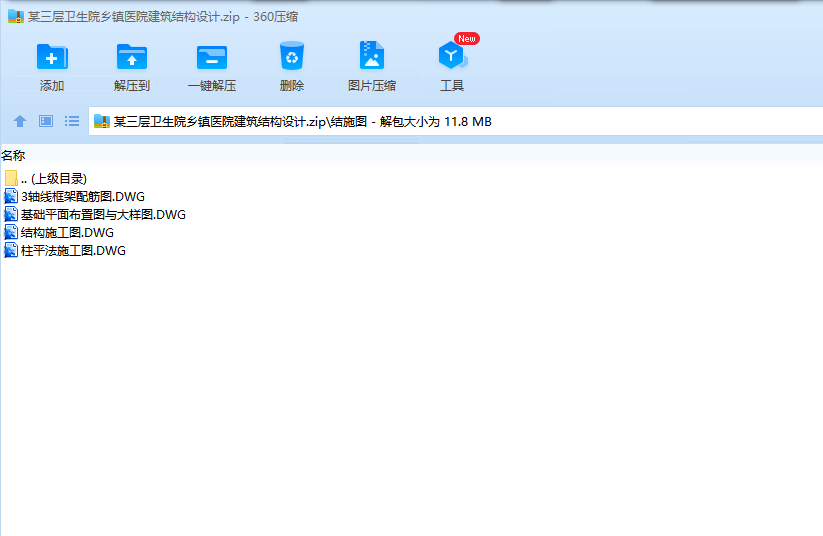823x536 pixels.
Task: Open the 工具 (Tools) icon with New badge
Action: [452, 56]
